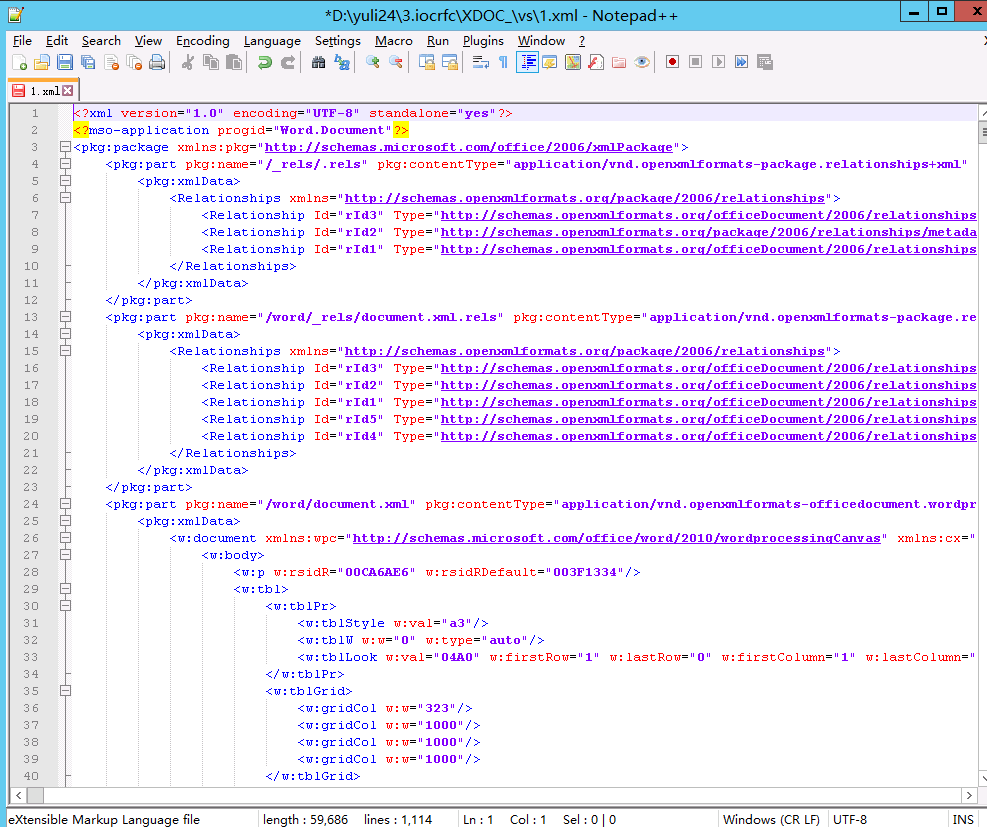Start macro recording with red dot

point(672,62)
